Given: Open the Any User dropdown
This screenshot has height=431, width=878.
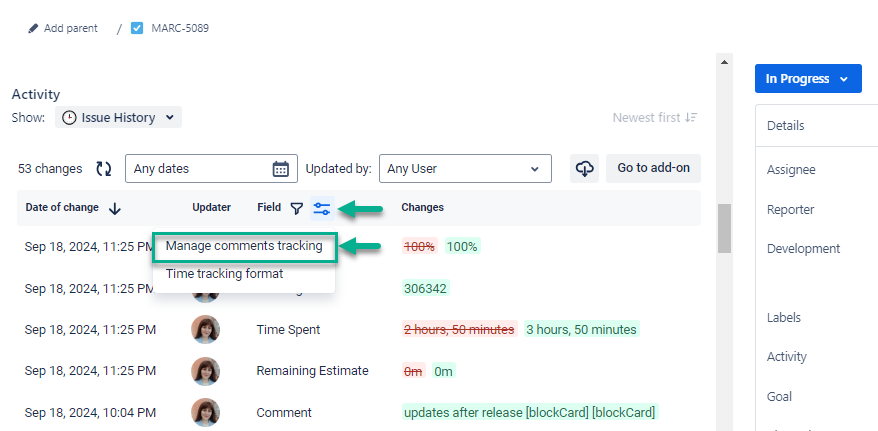Looking at the screenshot, I should [465, 168].
